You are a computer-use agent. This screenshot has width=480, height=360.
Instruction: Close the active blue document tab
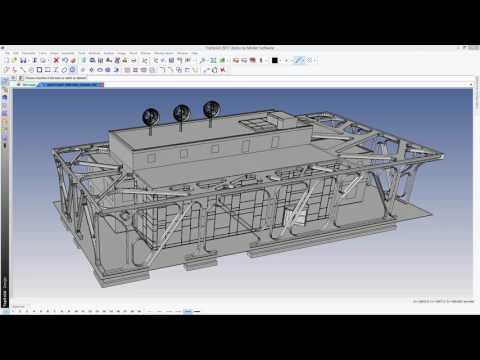(x=102, y=85)
